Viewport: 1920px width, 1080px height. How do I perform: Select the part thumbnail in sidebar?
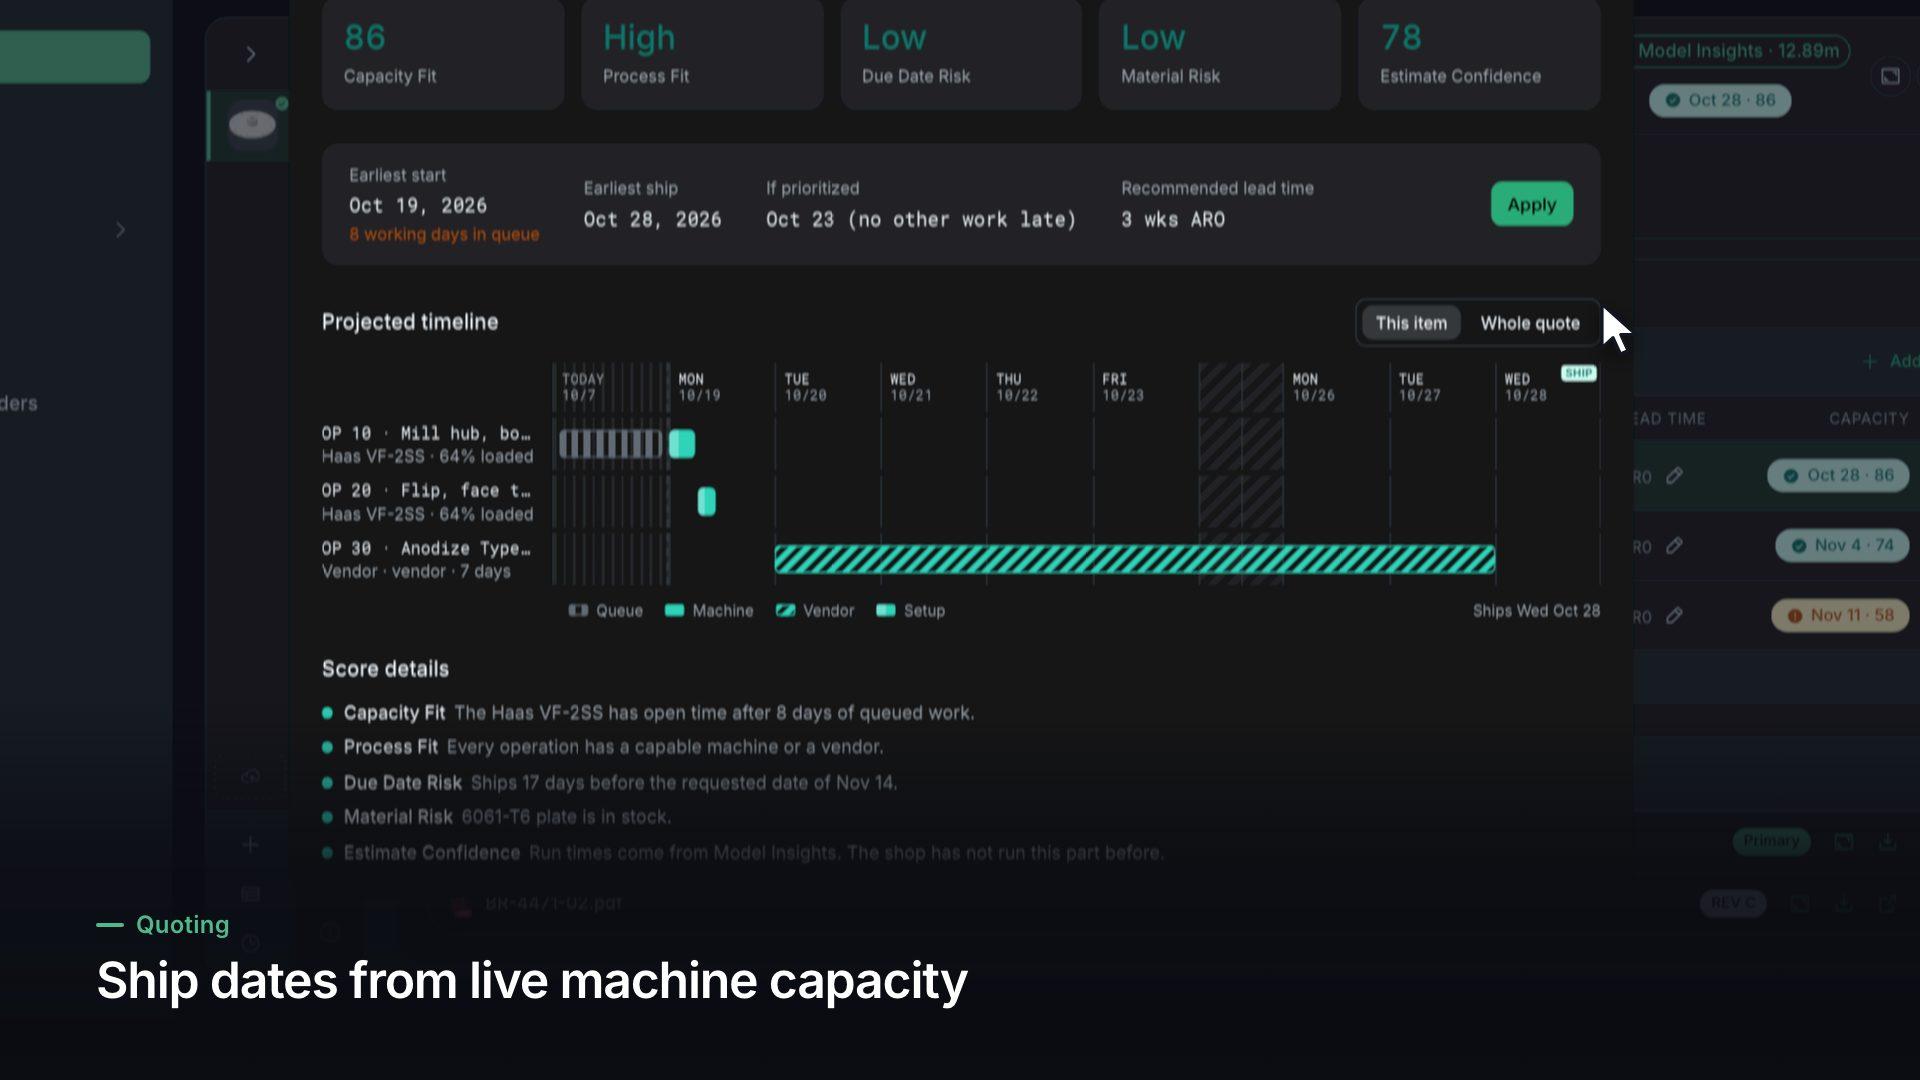click(x=252, y=125)
